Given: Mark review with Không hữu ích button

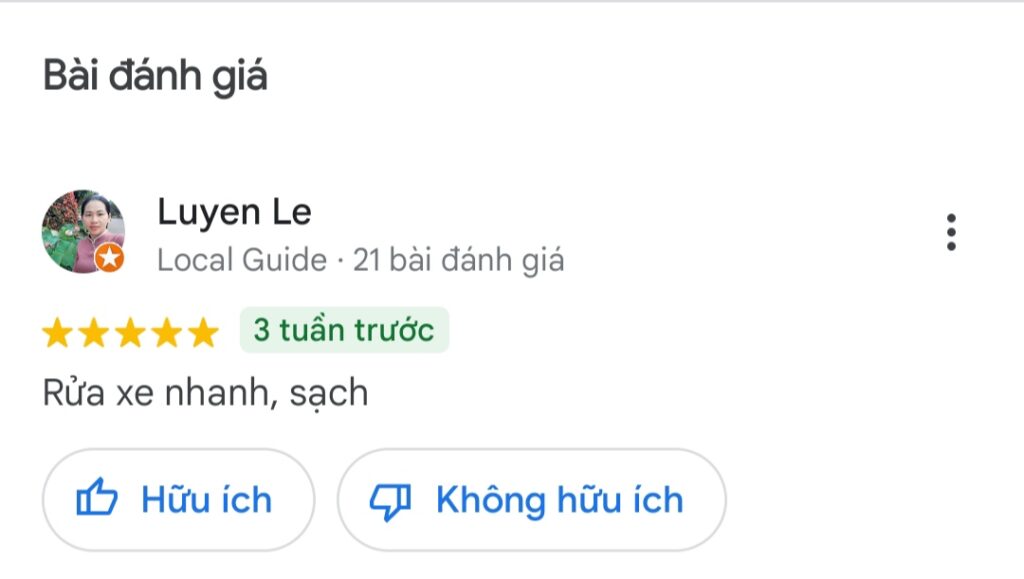Looking at the screenshot, I should 532,500.
